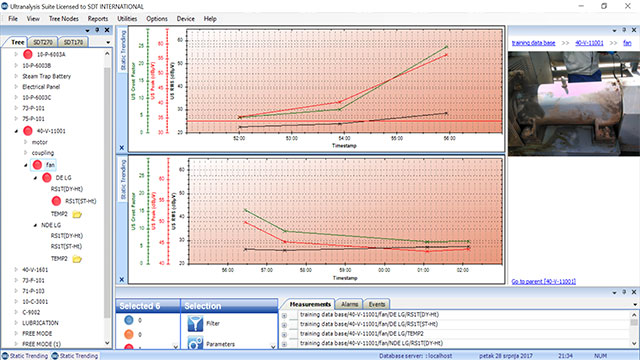Click the orange status circle in Selected panel
The width and height of the screenshot is (640, 360).
pos(129,334)
